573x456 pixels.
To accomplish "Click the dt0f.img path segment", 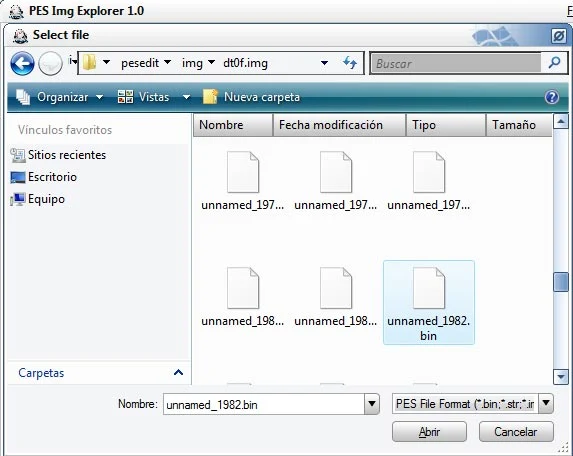I will [x=246, y=63].
